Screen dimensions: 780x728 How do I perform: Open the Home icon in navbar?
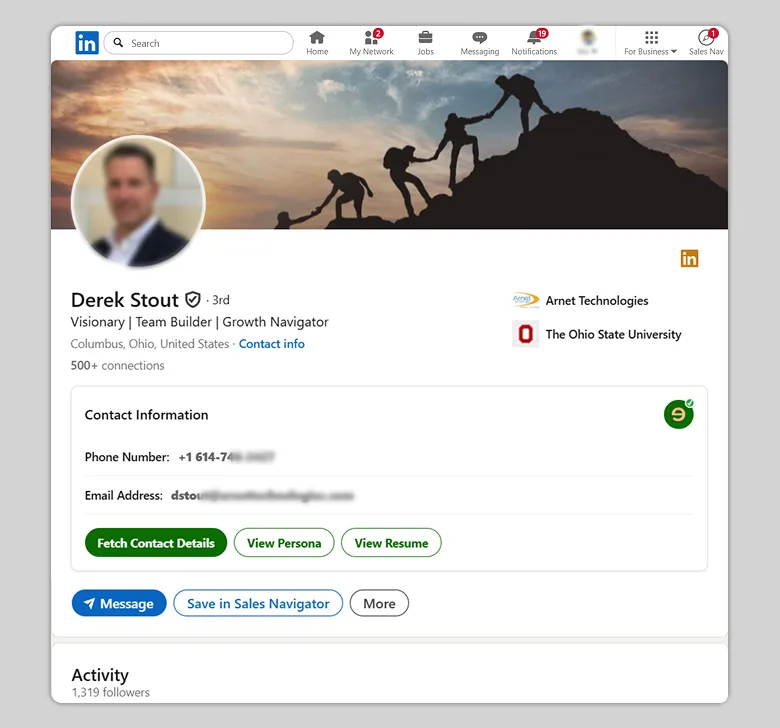point(317,38)
